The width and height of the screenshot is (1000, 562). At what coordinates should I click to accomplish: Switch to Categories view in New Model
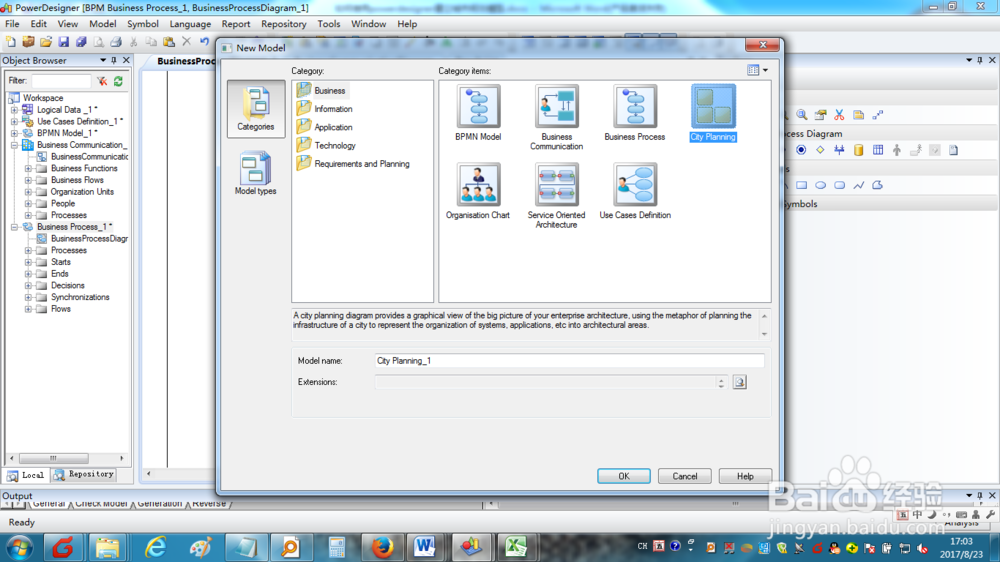click(x=256, y=109)
